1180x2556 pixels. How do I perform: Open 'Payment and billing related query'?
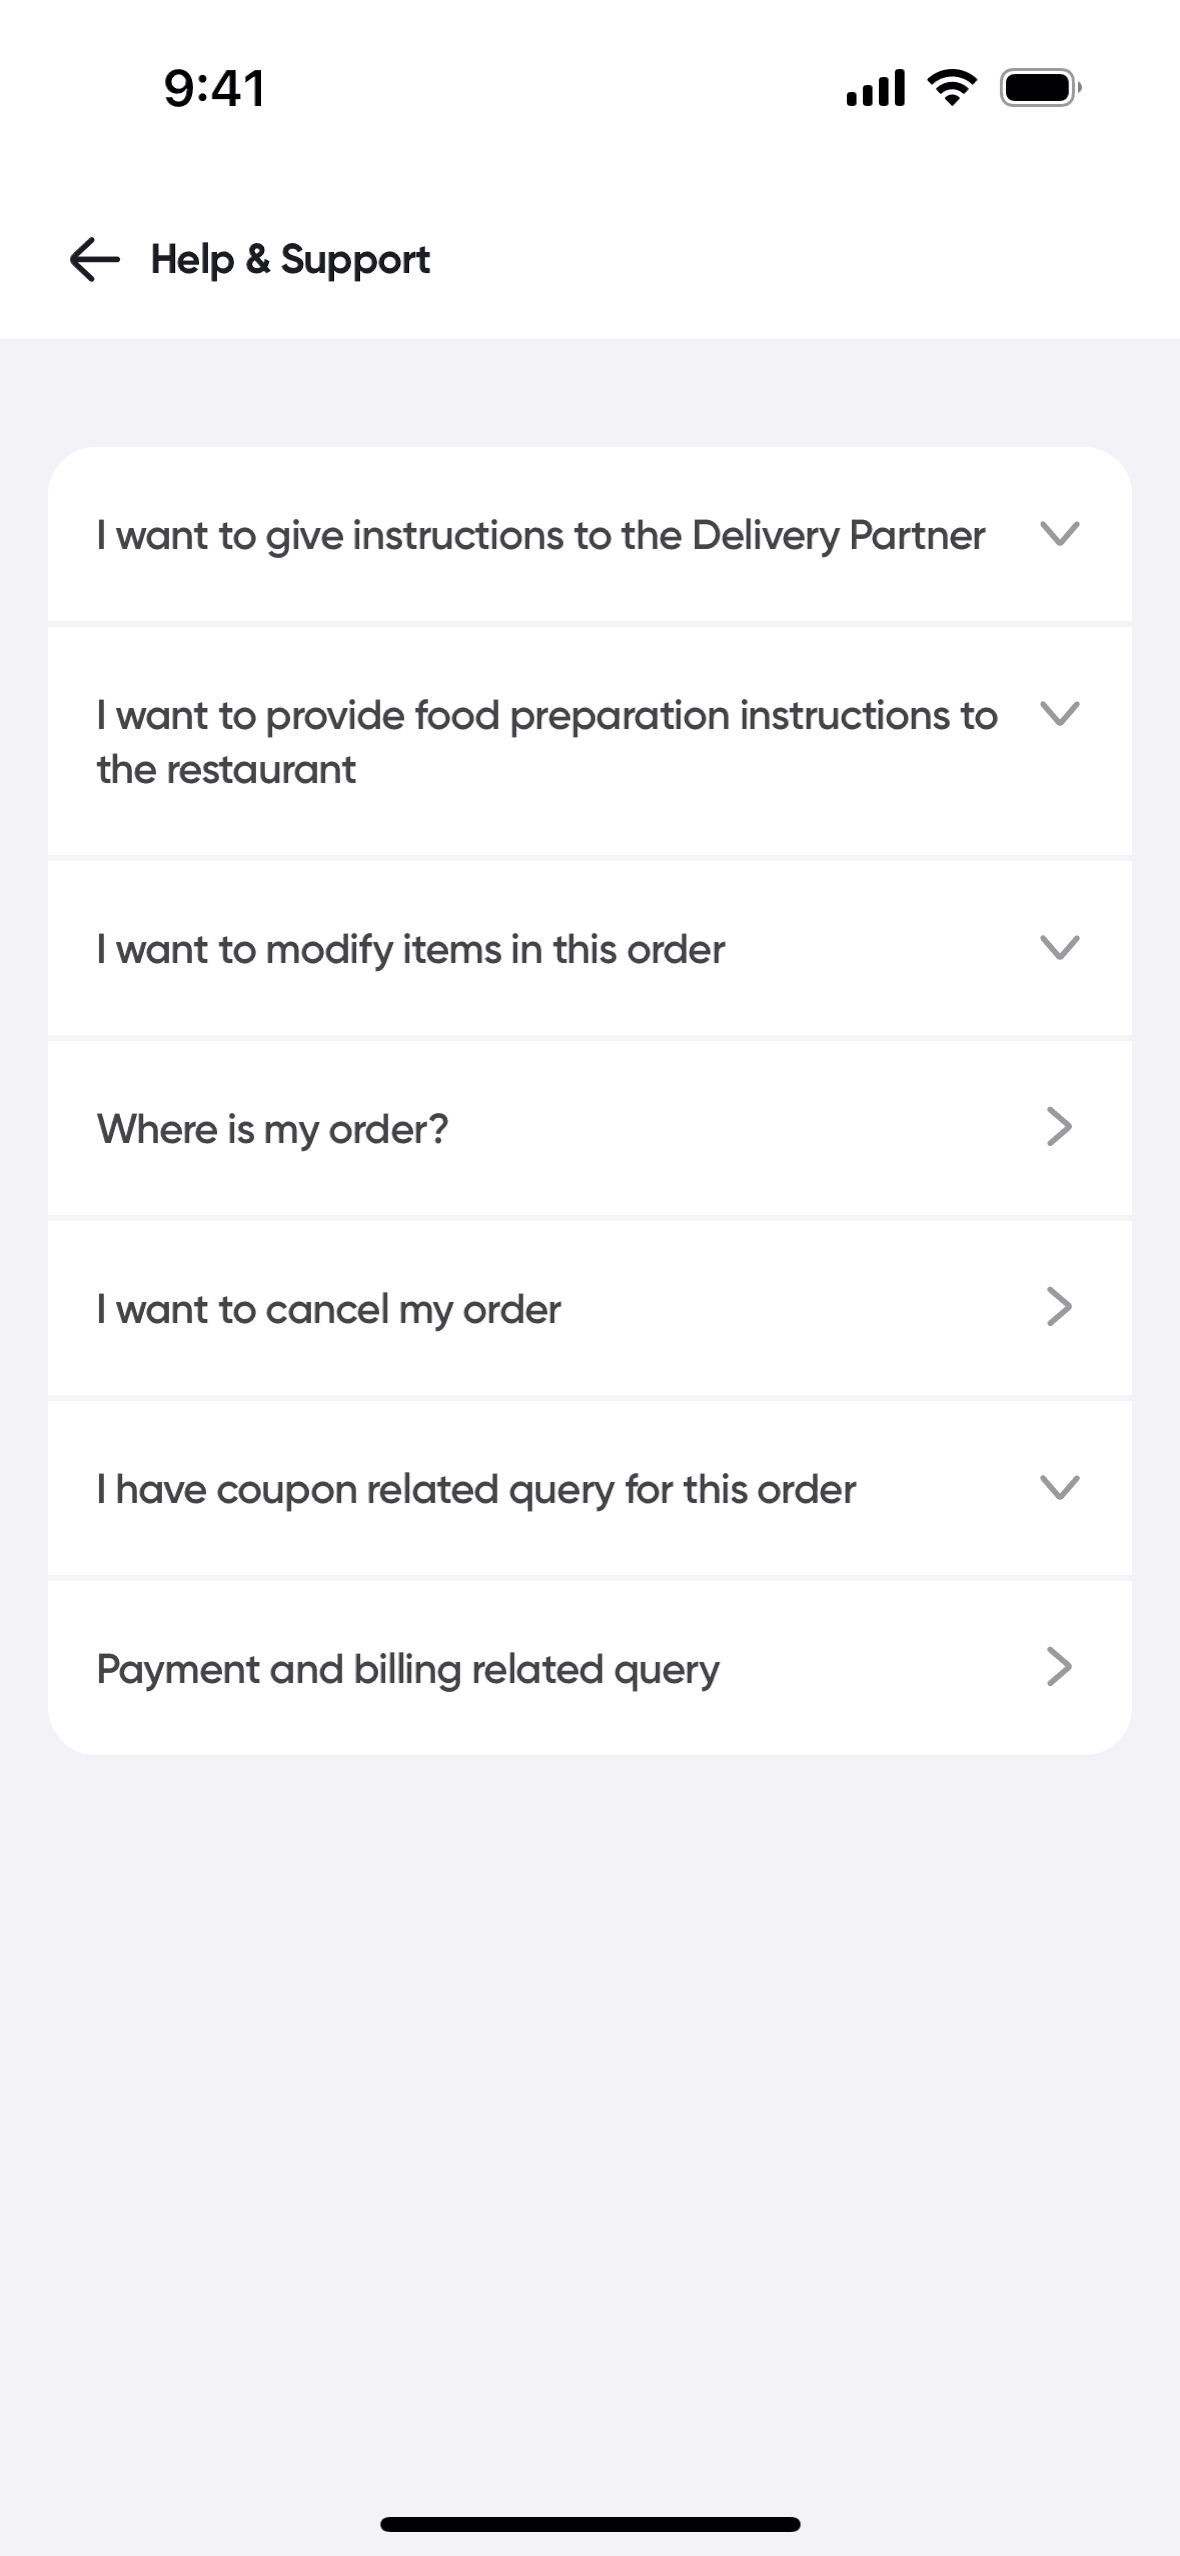pos(408,1669)
